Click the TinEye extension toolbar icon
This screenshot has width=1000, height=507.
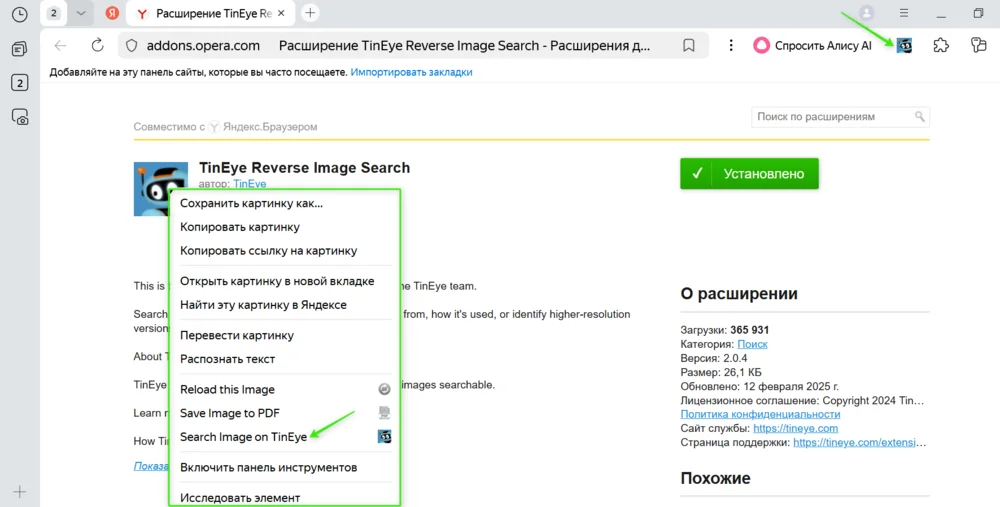pos(904,45)
